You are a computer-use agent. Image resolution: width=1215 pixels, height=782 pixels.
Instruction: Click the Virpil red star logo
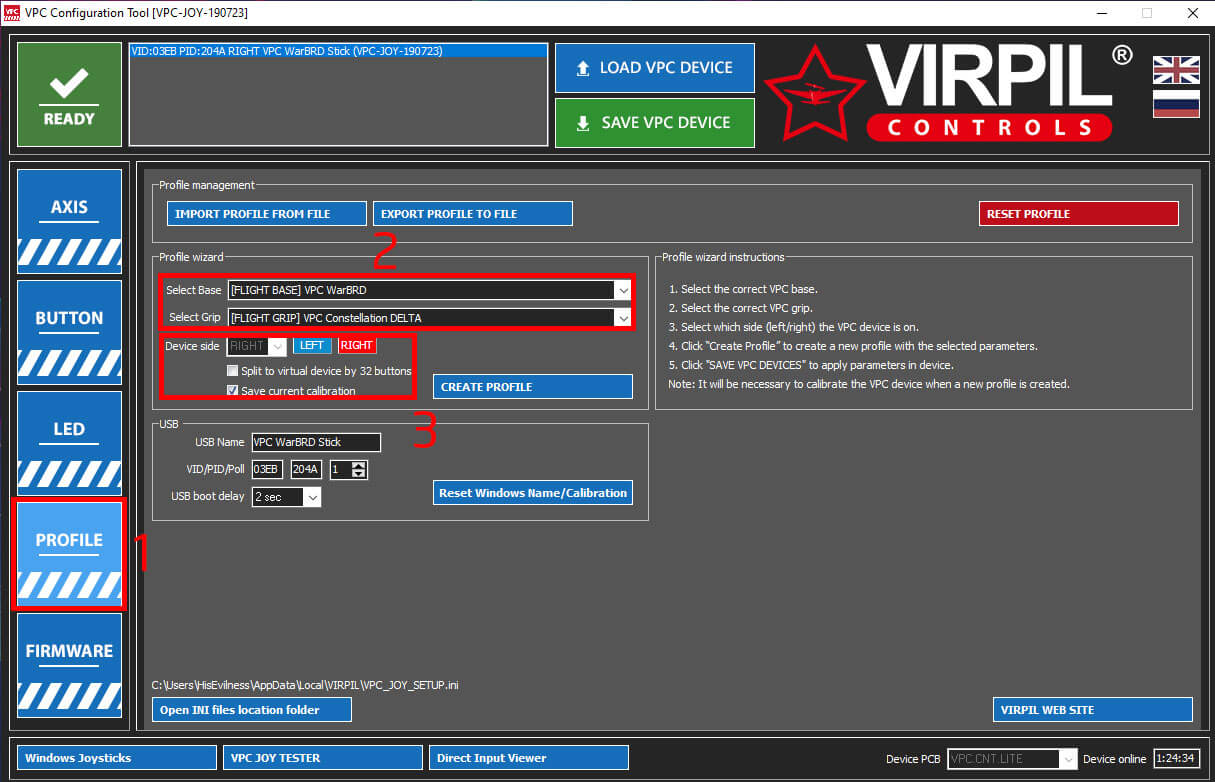pyautogui.click(x=814, y=92)
